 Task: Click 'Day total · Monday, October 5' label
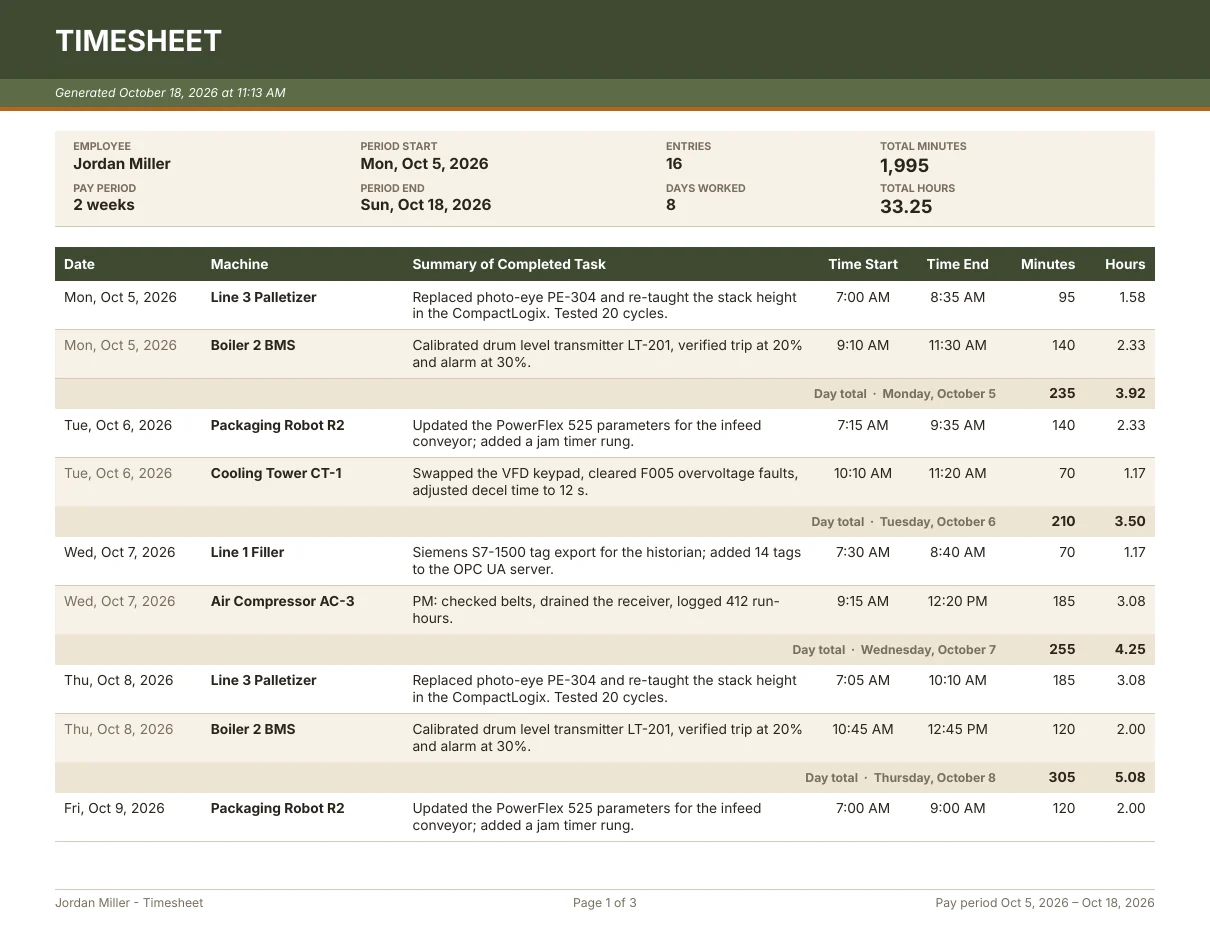905,394
